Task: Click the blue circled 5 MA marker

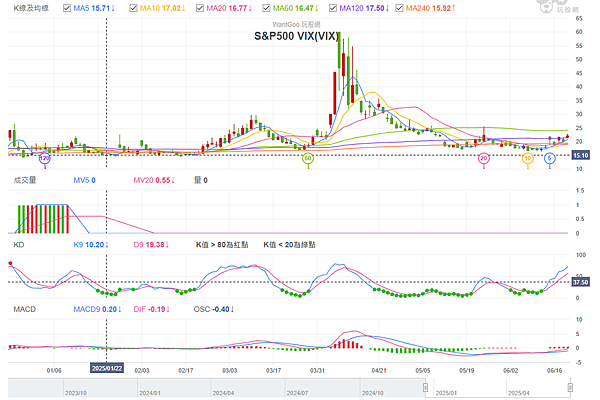Action: [x=549, y=158]
